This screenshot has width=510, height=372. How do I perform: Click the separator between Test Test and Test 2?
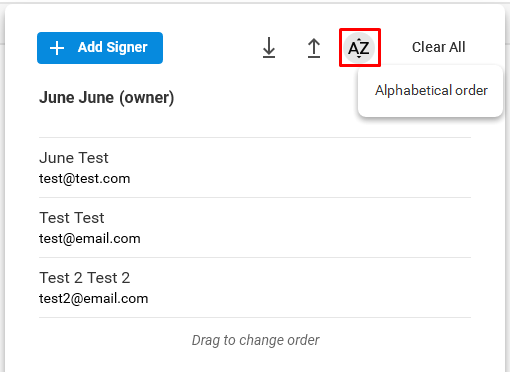pos(255,257)
